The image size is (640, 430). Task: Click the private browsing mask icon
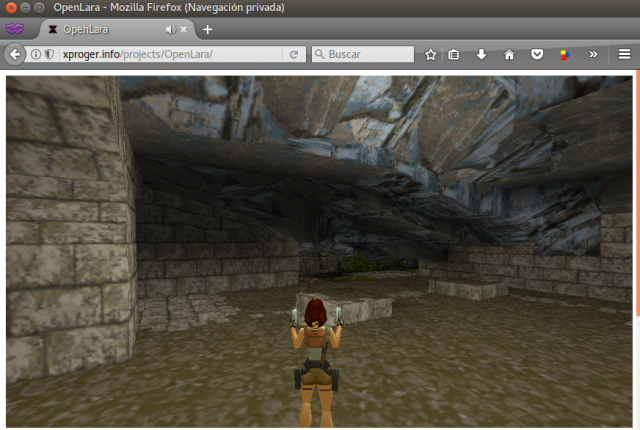tap(15, 29)
